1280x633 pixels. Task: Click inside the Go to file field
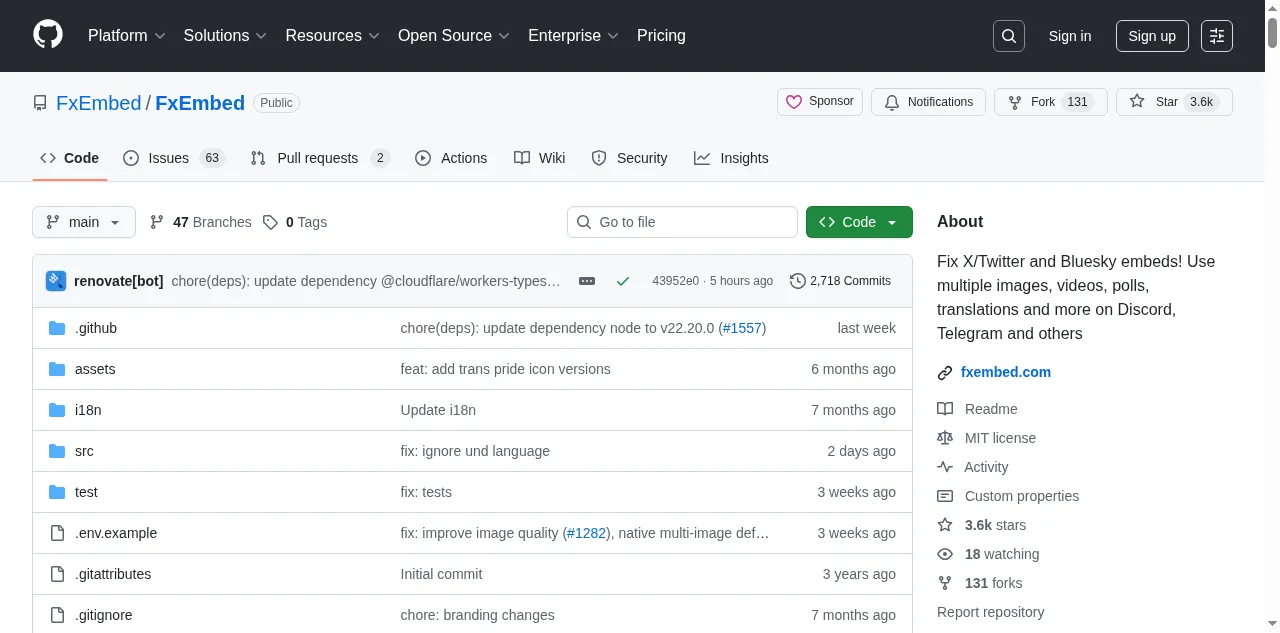pos(682,222)
